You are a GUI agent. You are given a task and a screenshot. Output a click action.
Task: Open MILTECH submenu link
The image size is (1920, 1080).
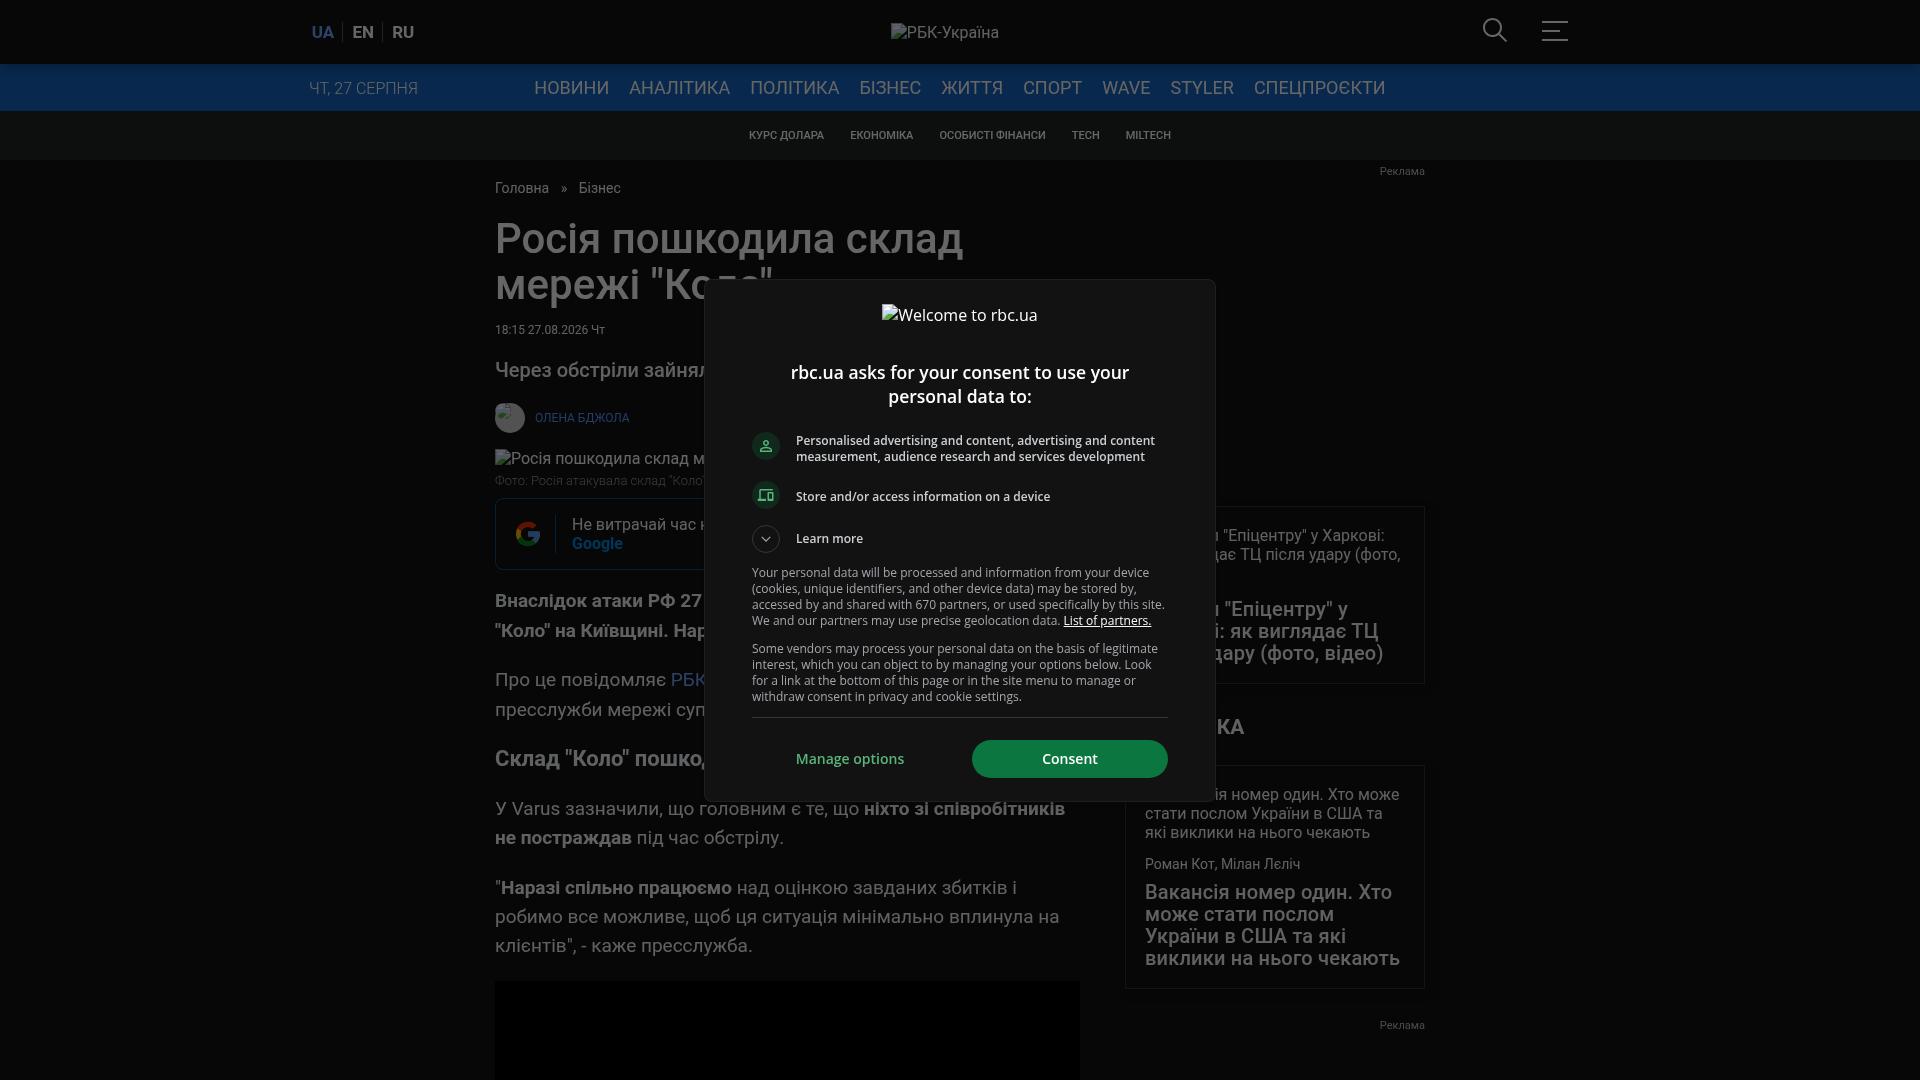point(1148,135)
